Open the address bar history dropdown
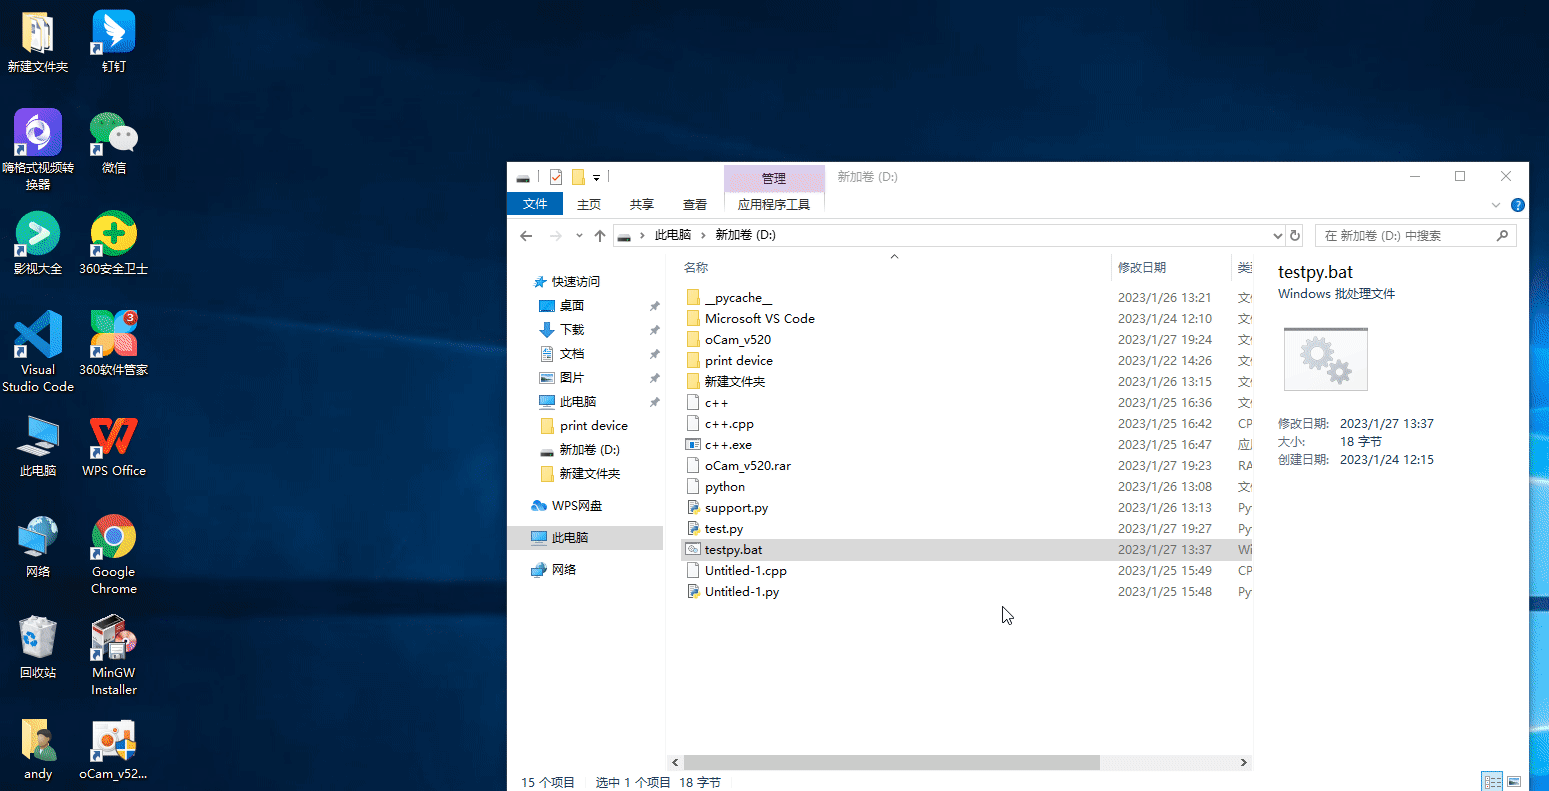This screenshot has width=1549, height=791. tap(1277, 235)
